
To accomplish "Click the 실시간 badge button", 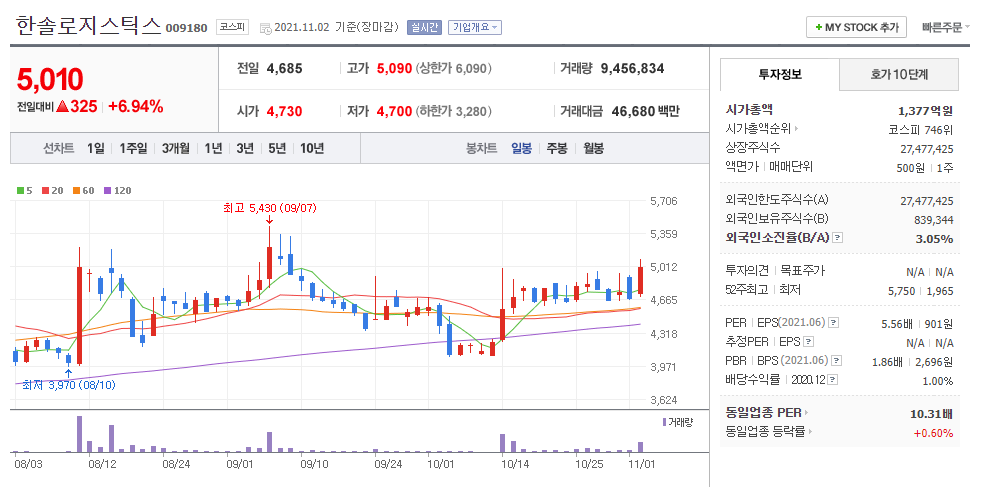I will [424, 27].
